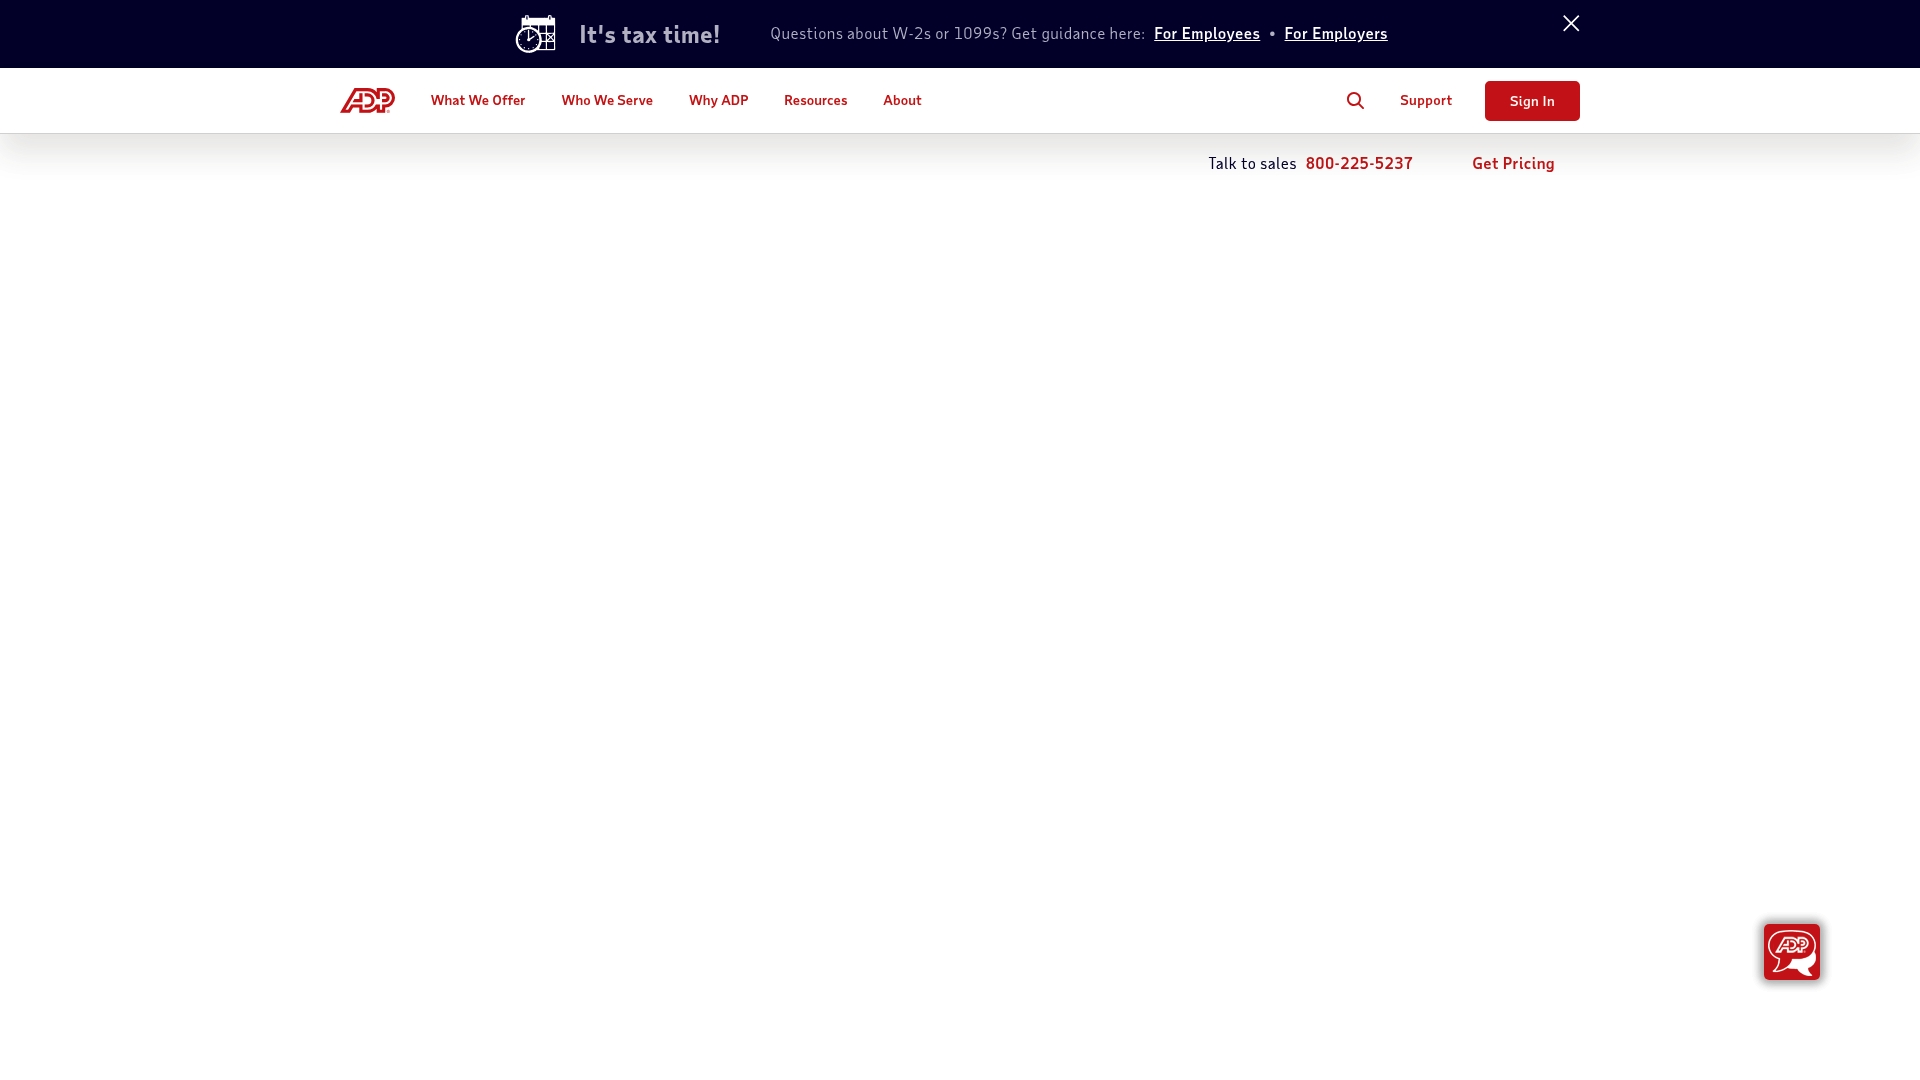Select the Sign In text label
This screenshot has width=1920, height=1080.
click(1532, 101)
